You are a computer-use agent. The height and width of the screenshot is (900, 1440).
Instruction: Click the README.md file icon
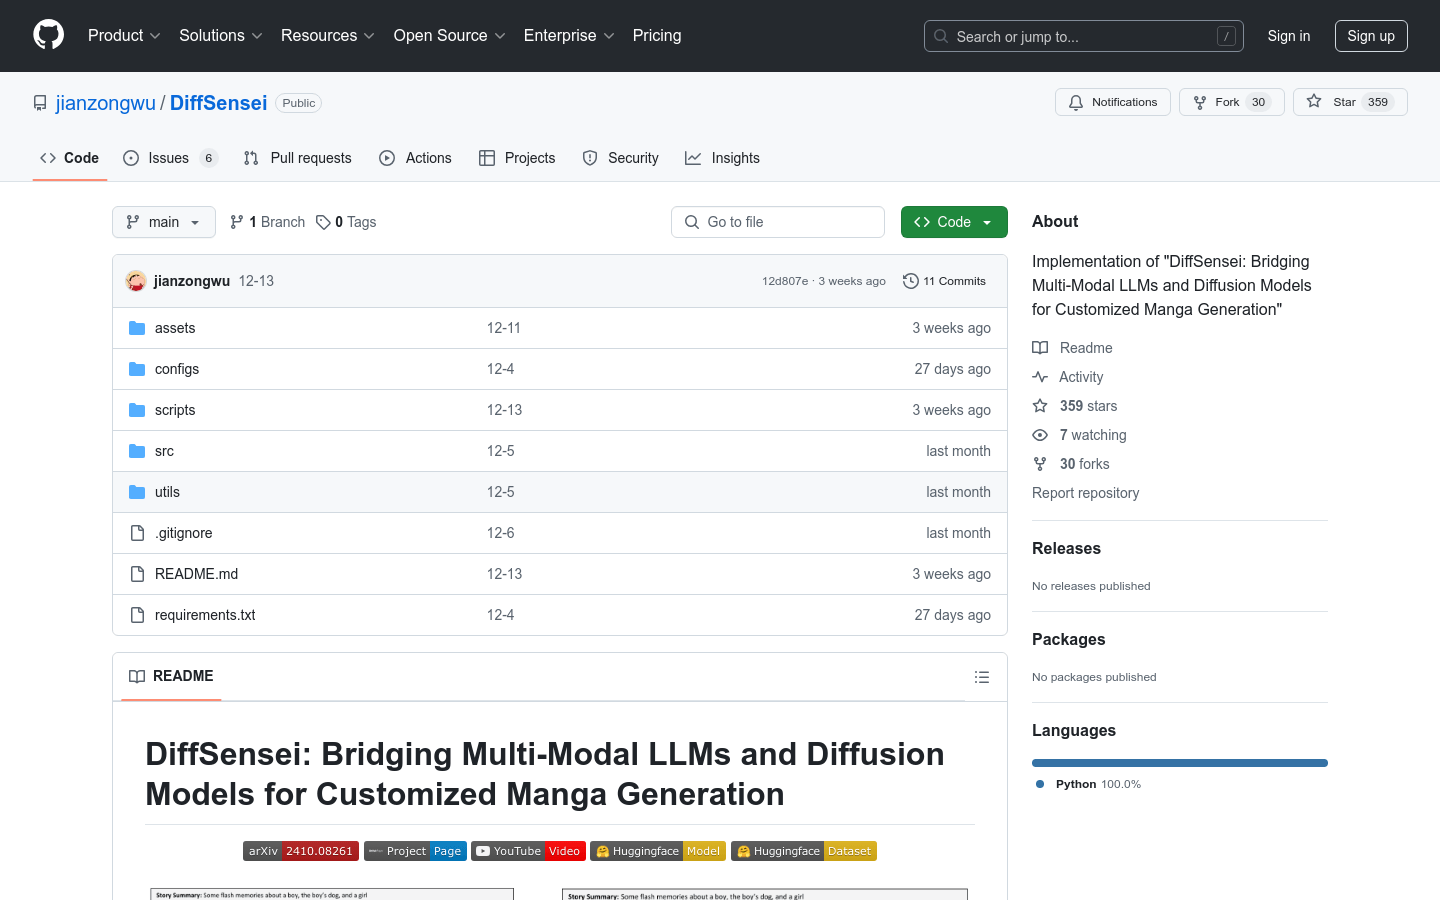coord(137,574)
